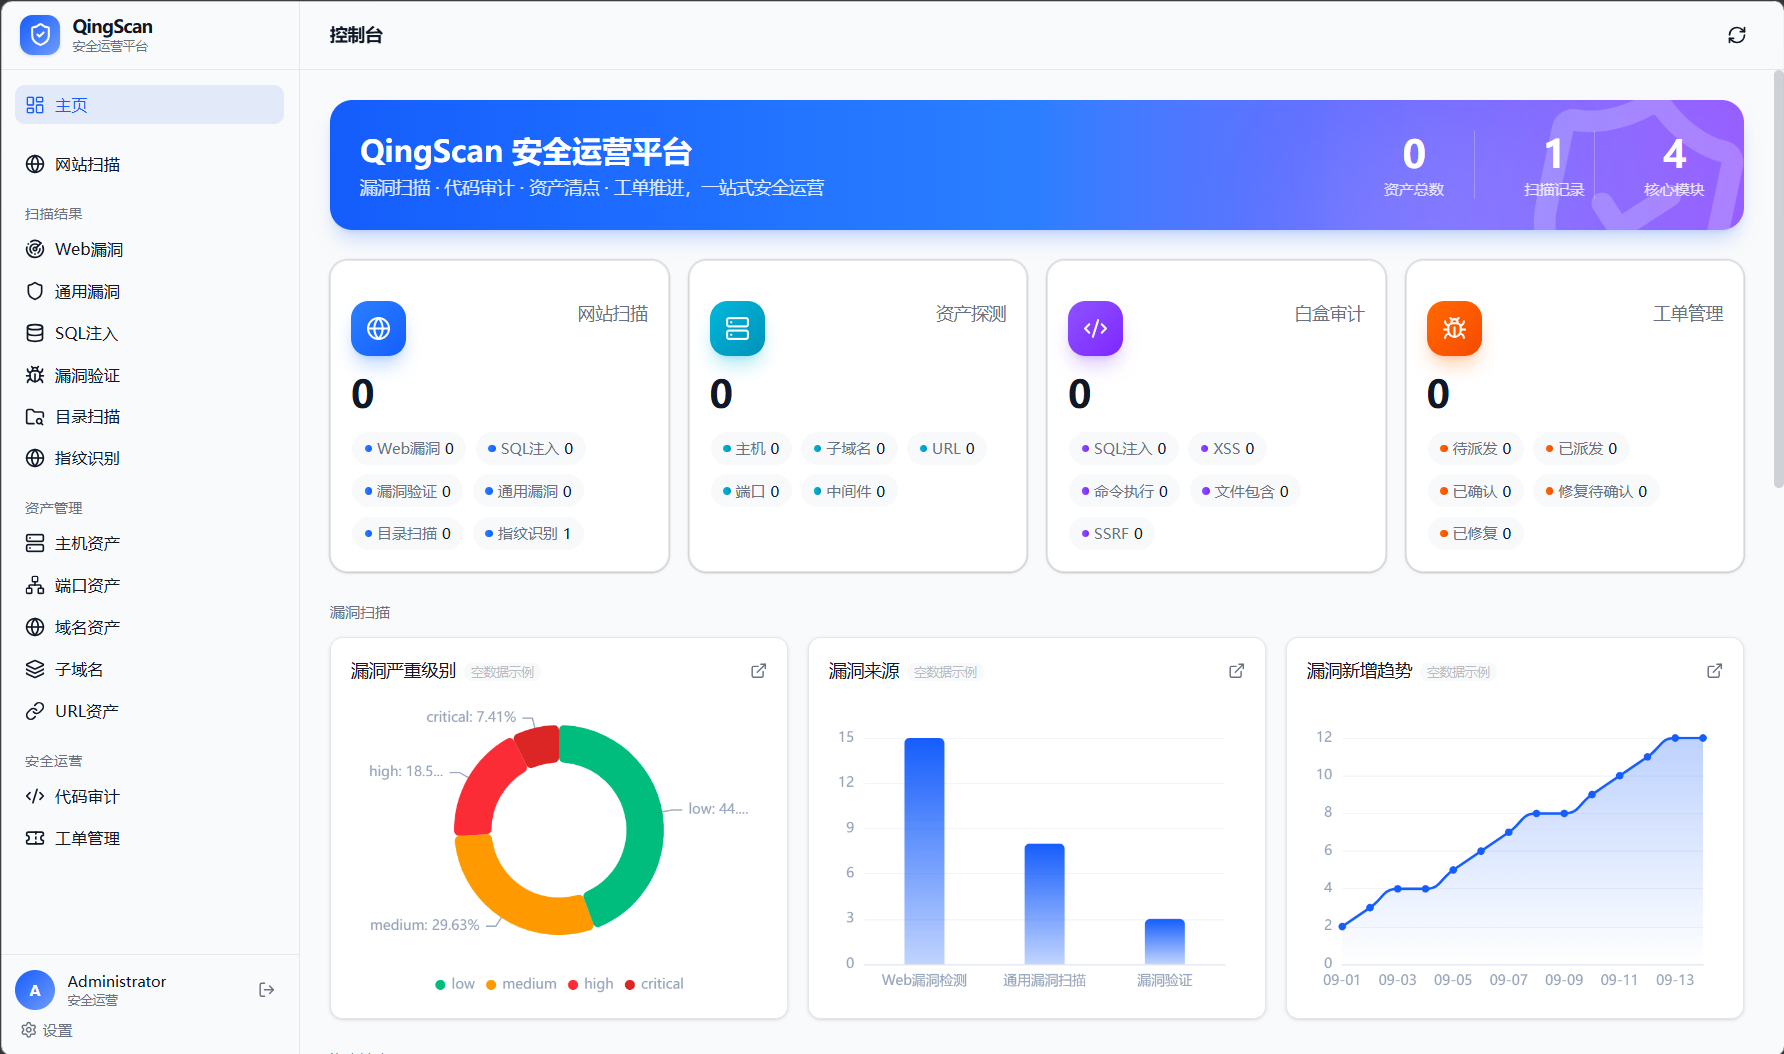Click the Web漏洞 0 tag
Image resolution: width=1784 pixels, height=1054 pixels.
point(409,449)
